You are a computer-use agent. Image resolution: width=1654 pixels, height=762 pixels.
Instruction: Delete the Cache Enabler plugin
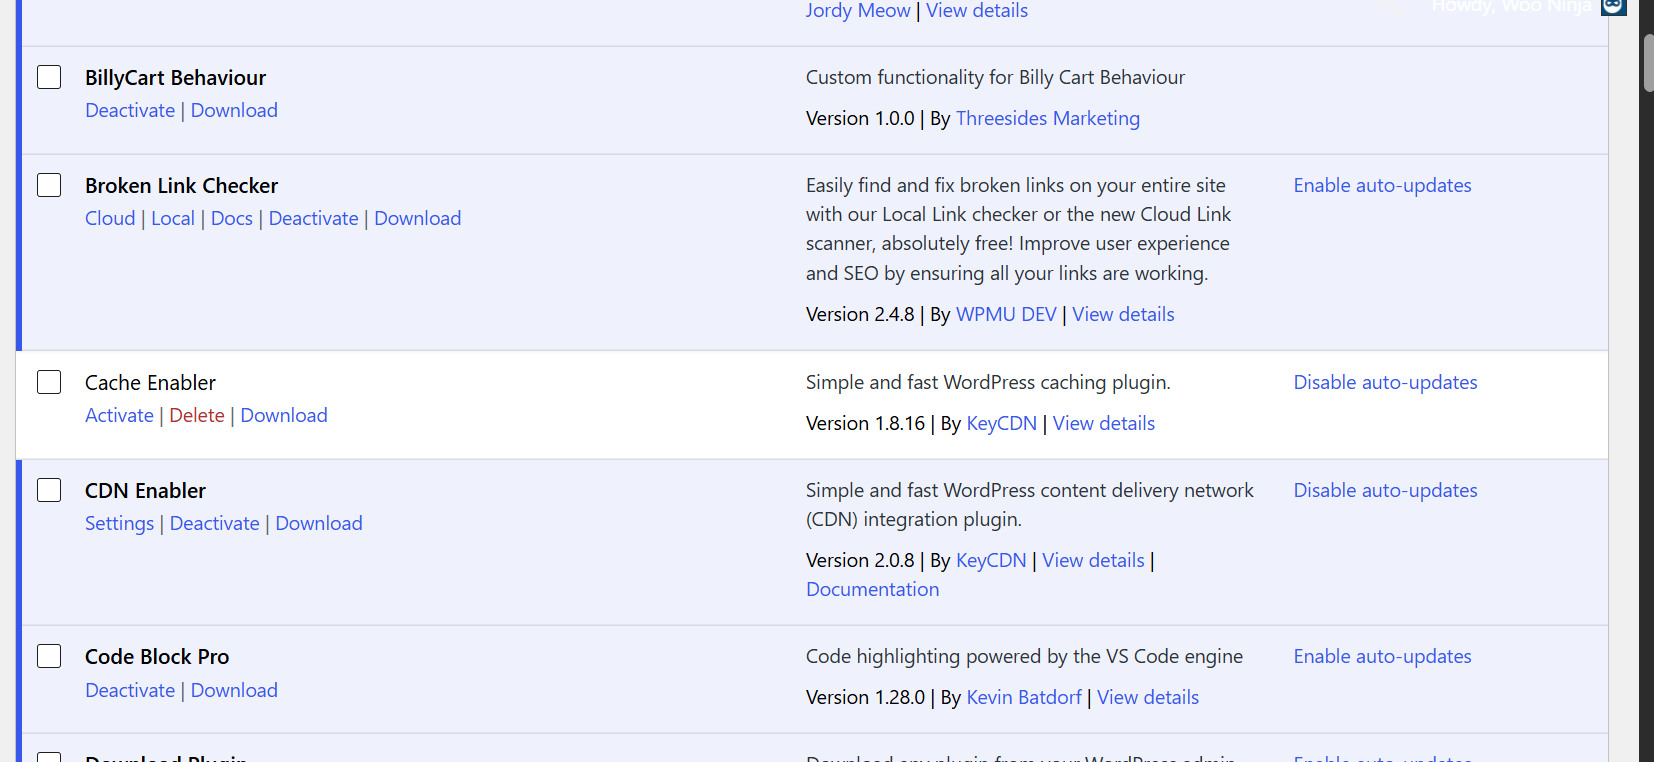click(x=197, y=415)
